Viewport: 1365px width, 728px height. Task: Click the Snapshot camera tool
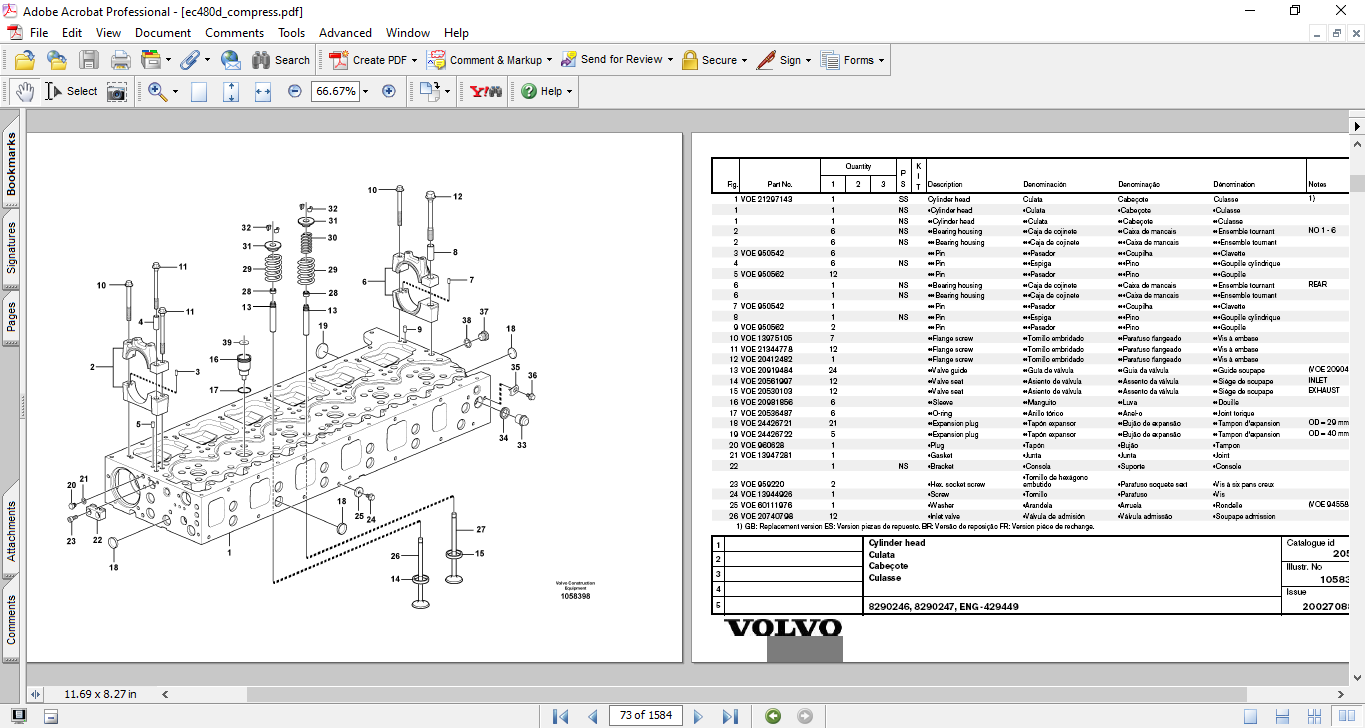[117, 91]
